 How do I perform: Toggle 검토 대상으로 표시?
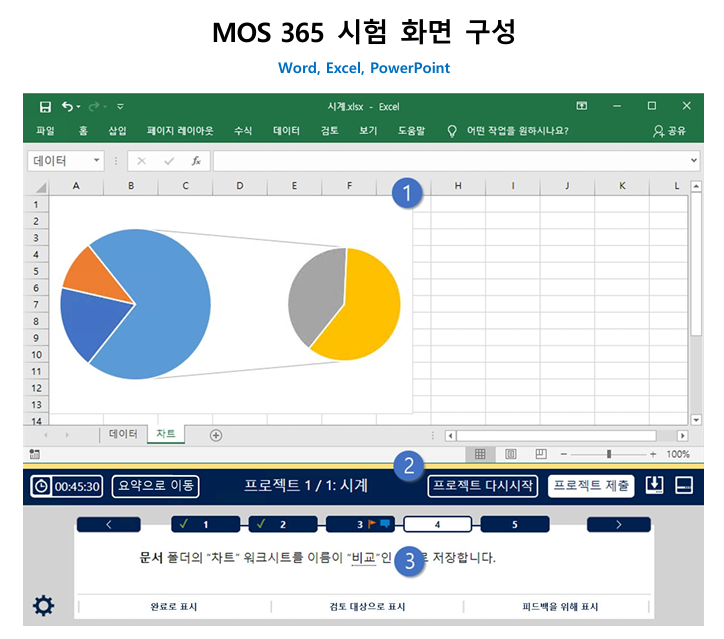tap(367, 607)
